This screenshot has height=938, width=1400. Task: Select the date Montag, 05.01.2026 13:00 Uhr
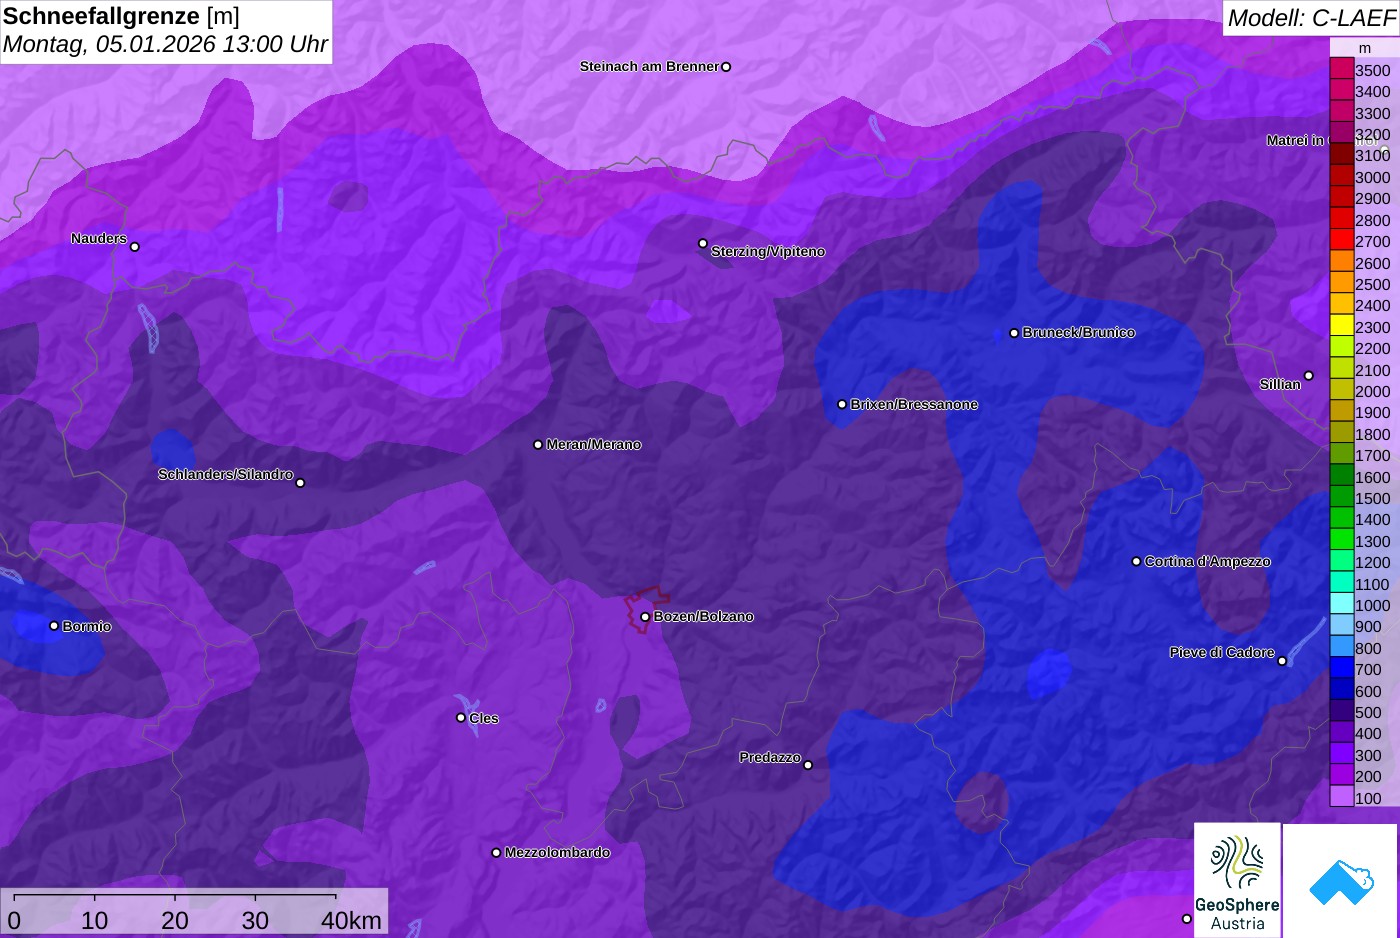pyautogui.click(x=165, y=44)
